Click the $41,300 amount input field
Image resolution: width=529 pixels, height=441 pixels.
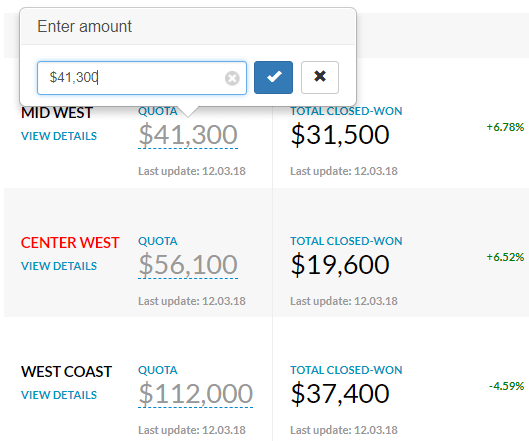click(142, 78)
